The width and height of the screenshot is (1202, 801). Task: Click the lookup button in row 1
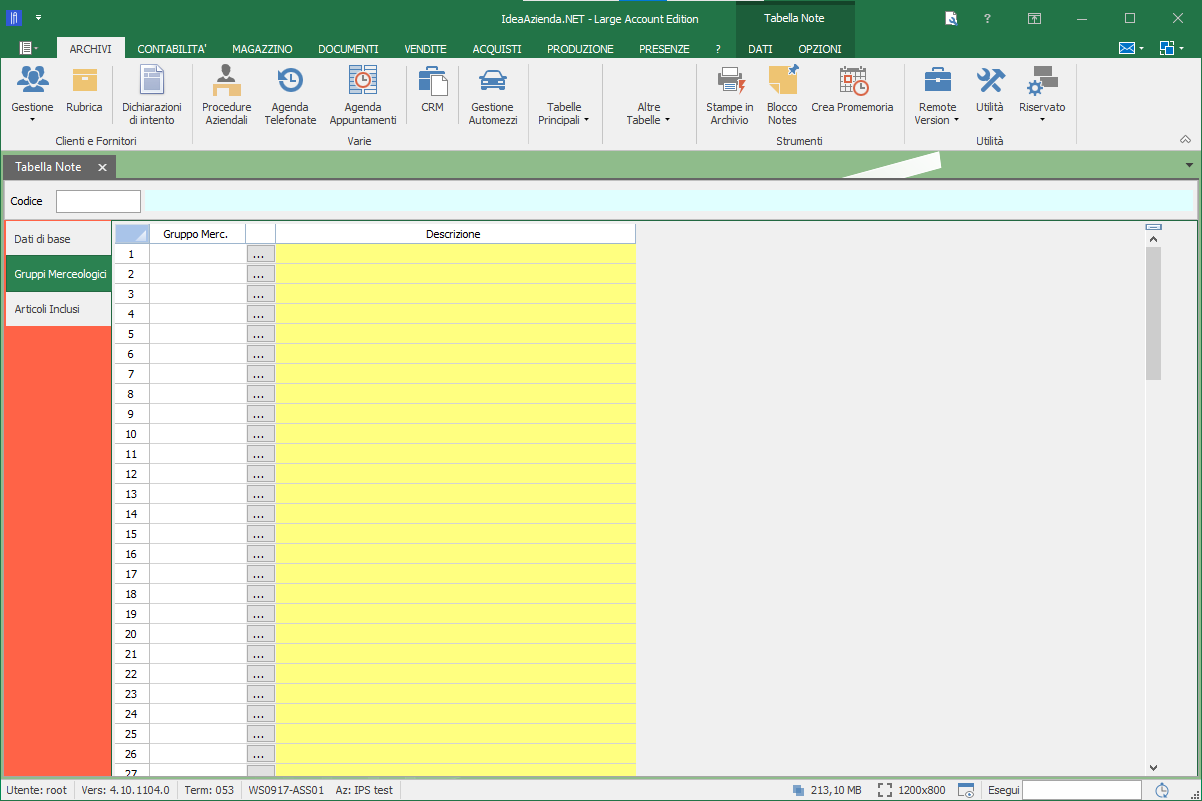point(260,254)
